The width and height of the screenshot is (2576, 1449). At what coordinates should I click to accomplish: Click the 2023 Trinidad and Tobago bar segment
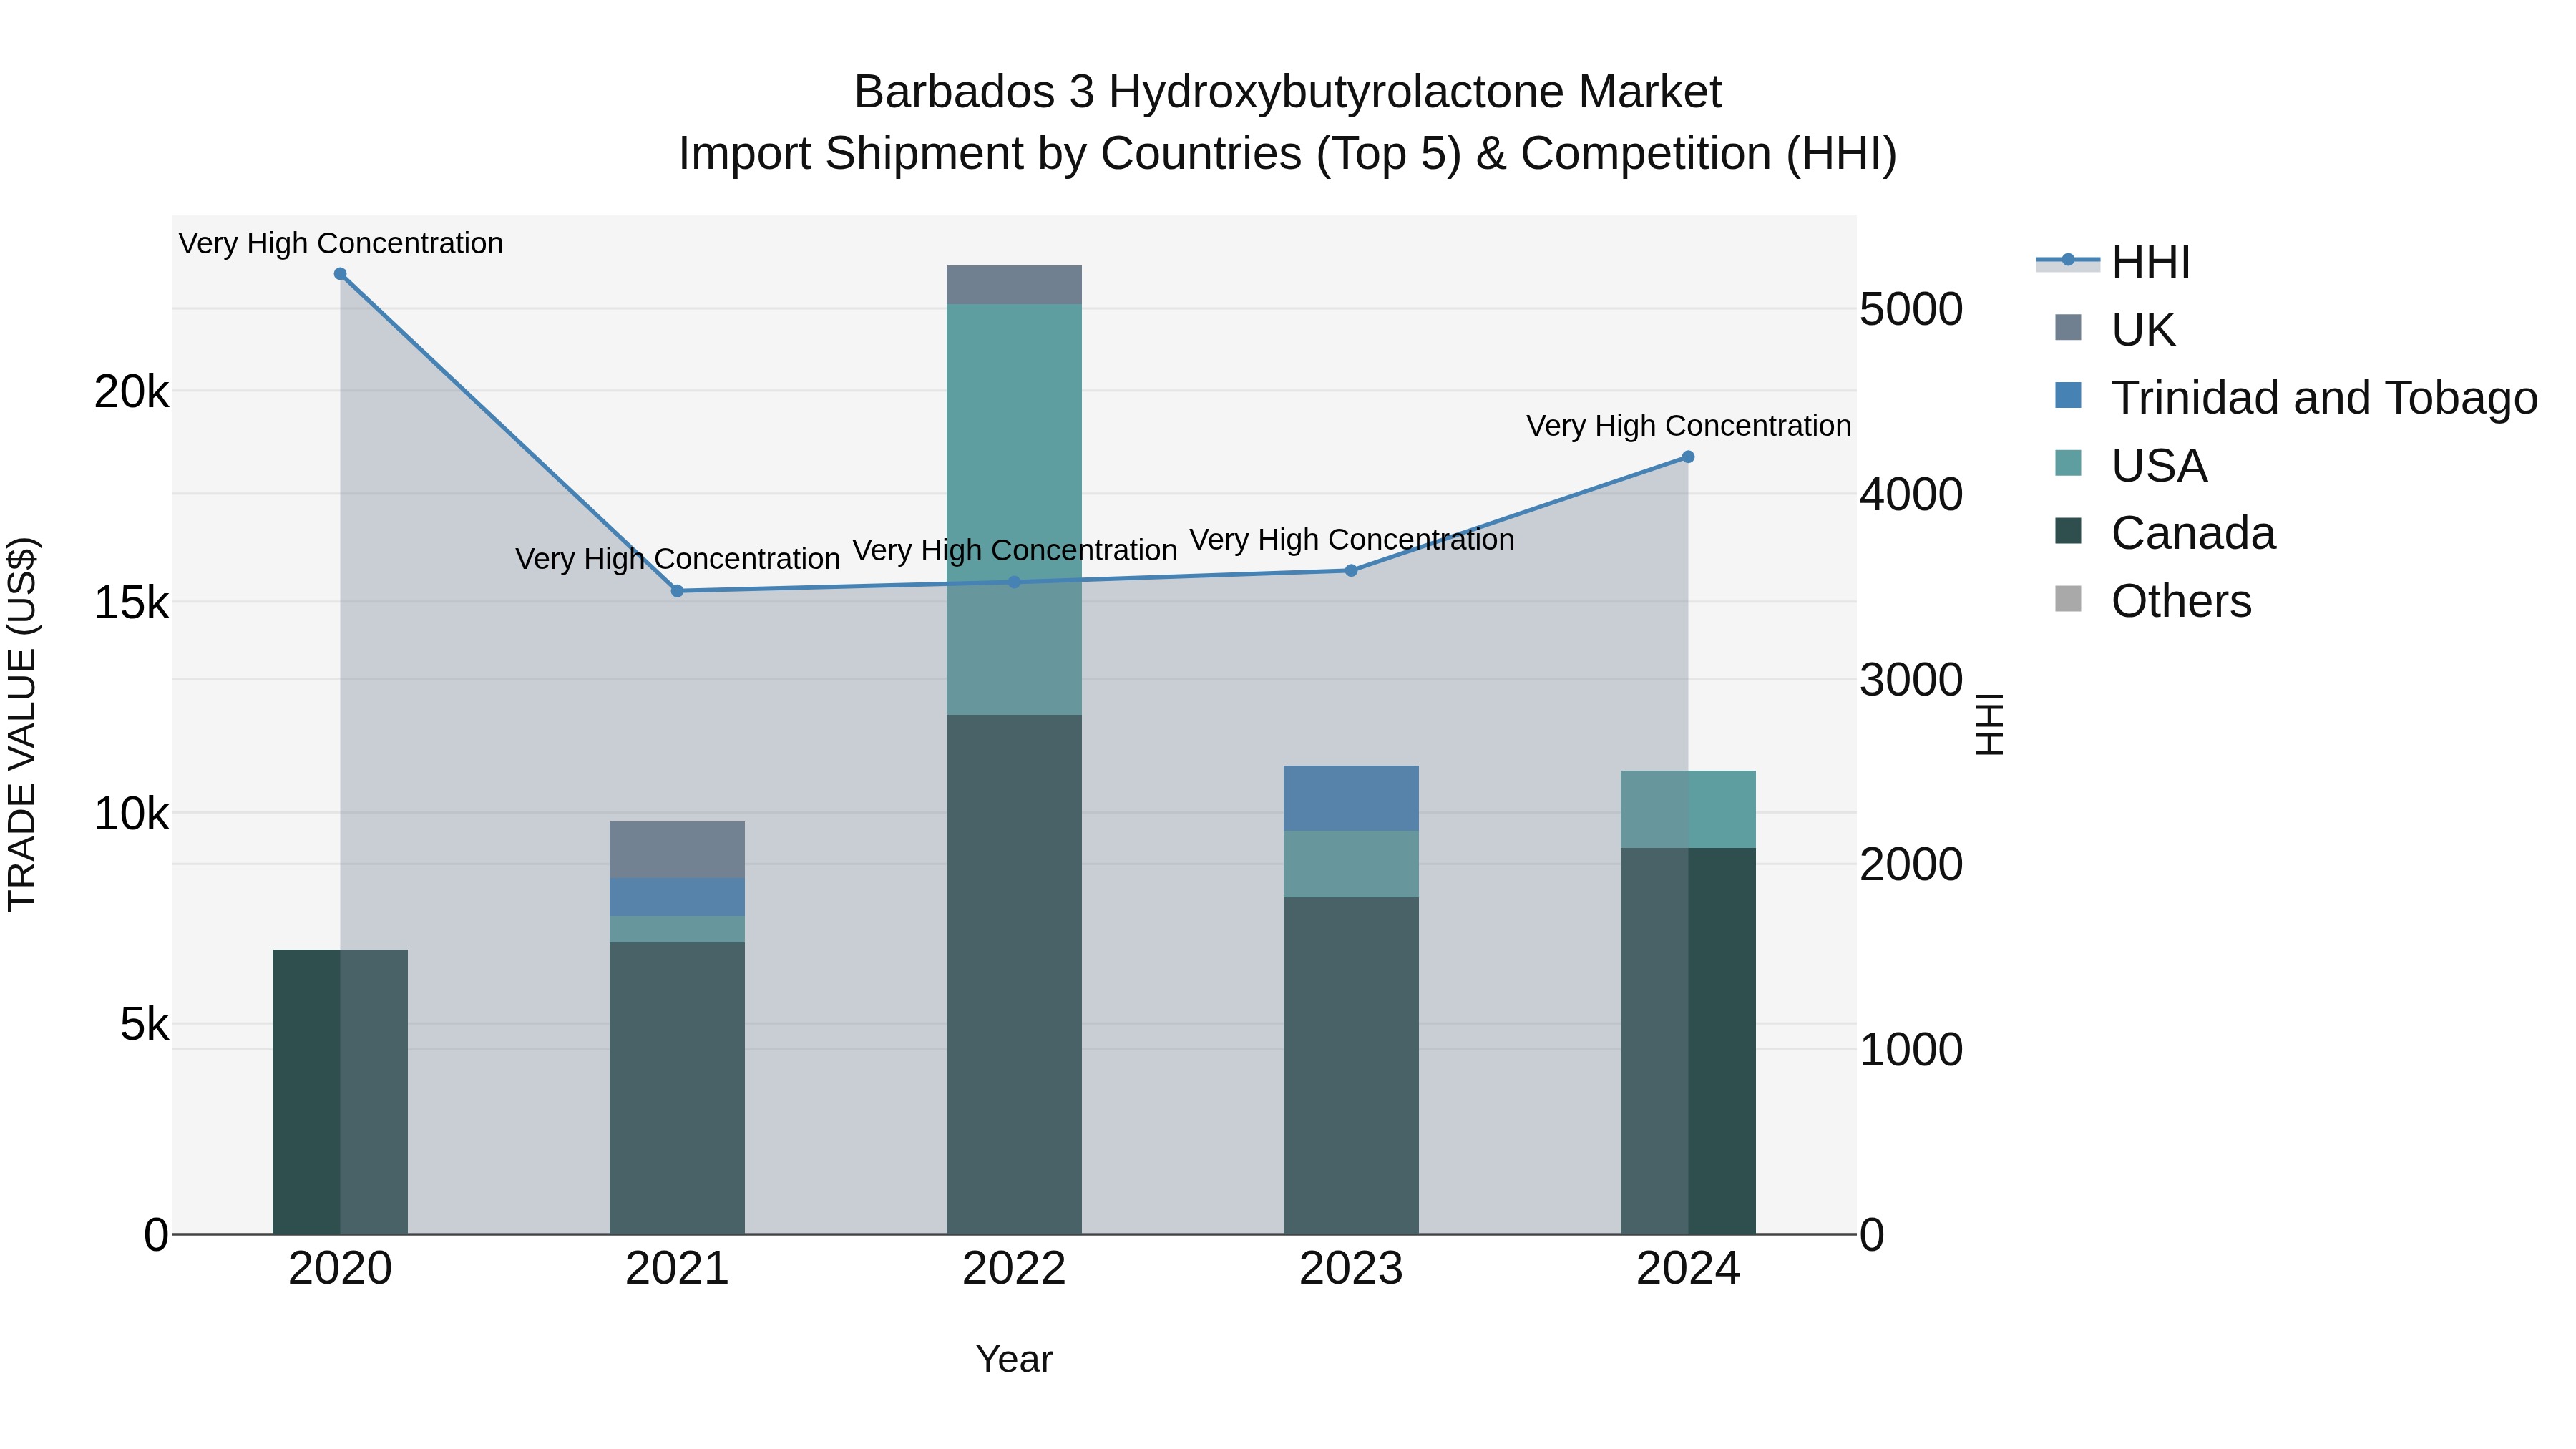point(1351,798)
